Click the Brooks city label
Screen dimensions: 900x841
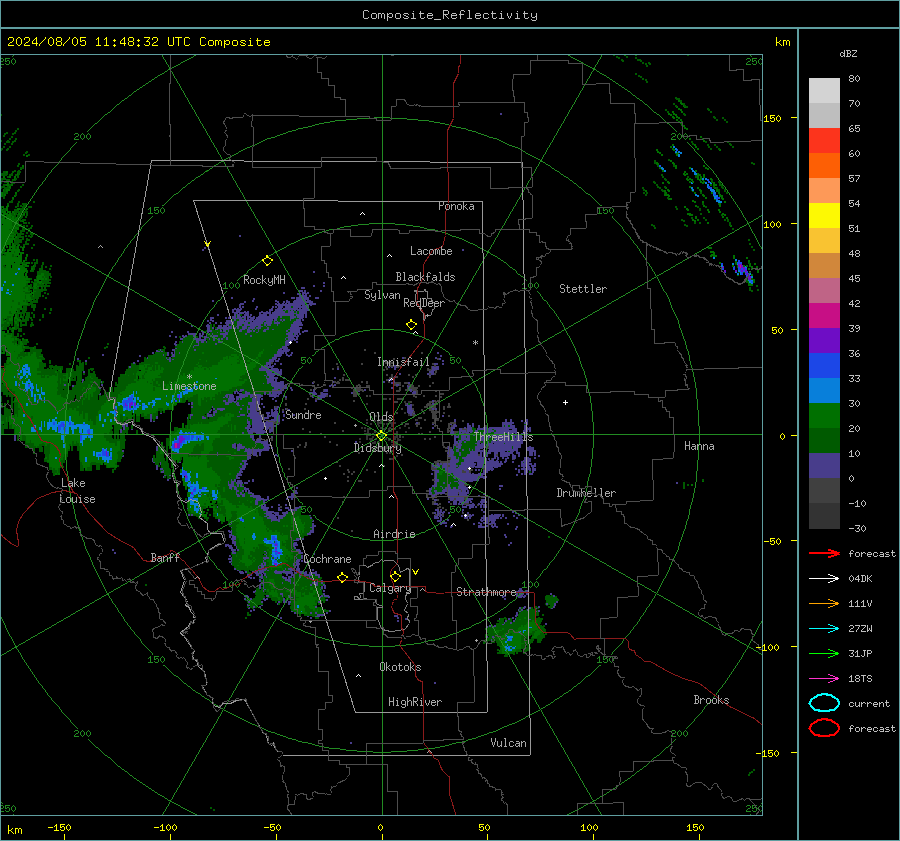coord(711,700)
